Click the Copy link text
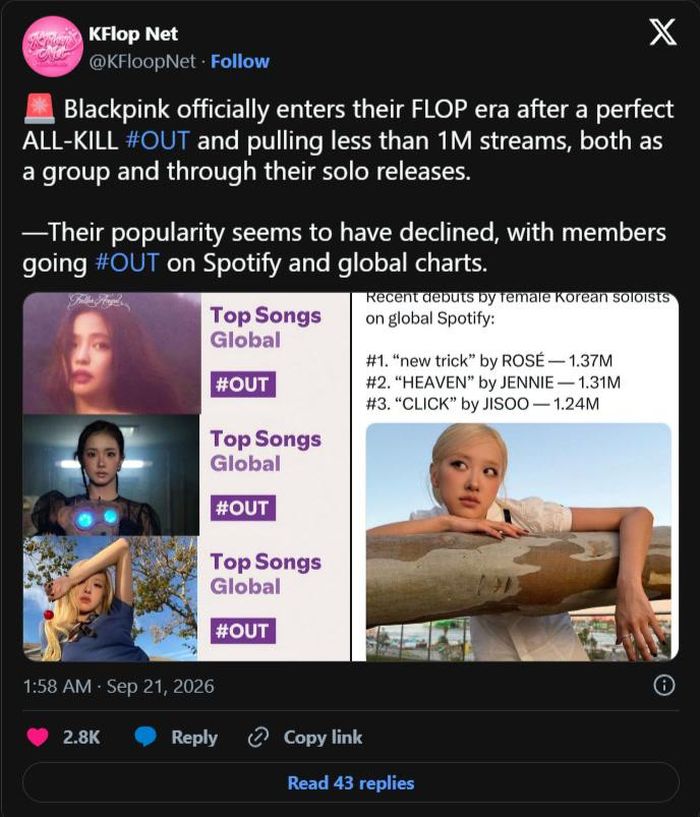 point(323,737)
